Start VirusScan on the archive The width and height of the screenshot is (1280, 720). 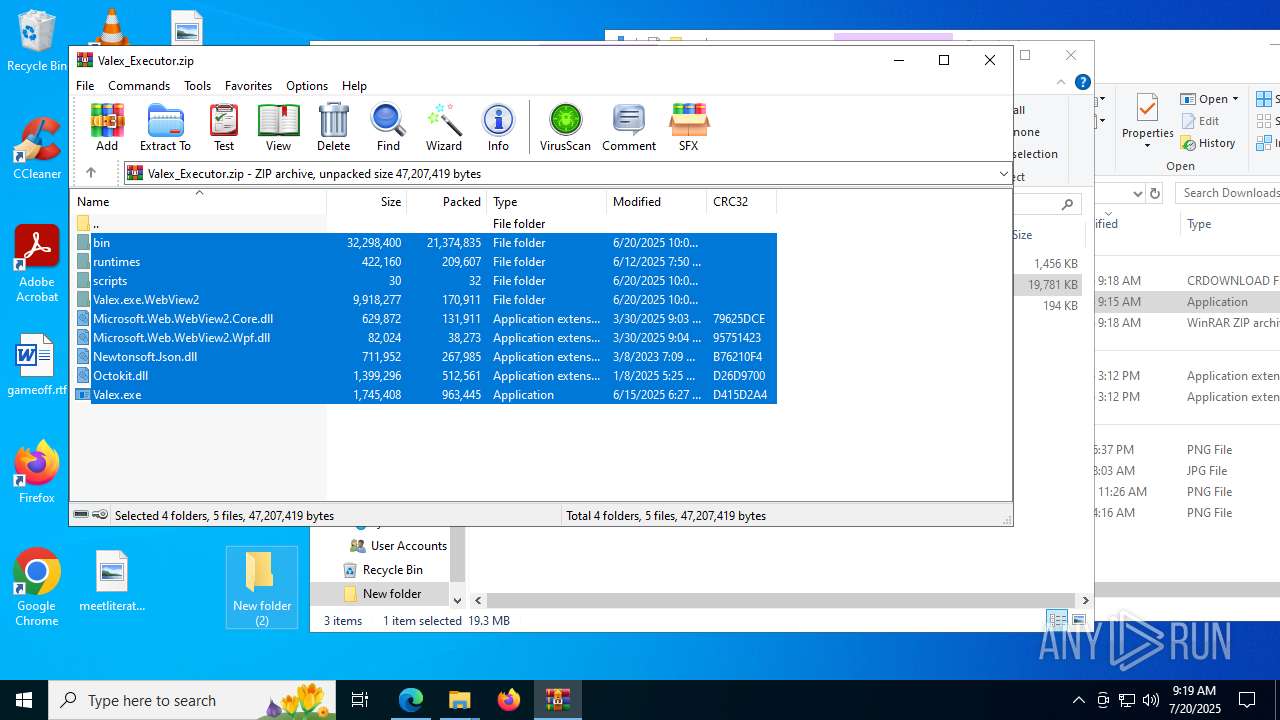(x=565, y=127)
